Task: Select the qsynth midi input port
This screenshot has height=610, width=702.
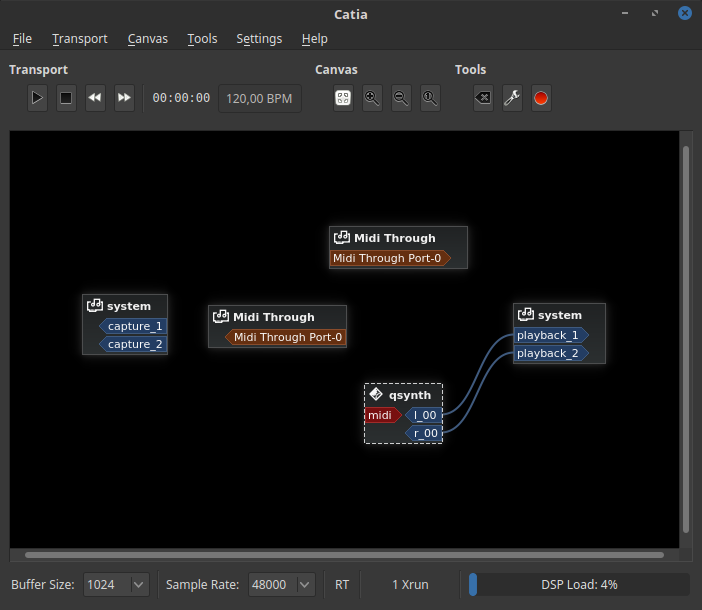Action: (381, 415)
